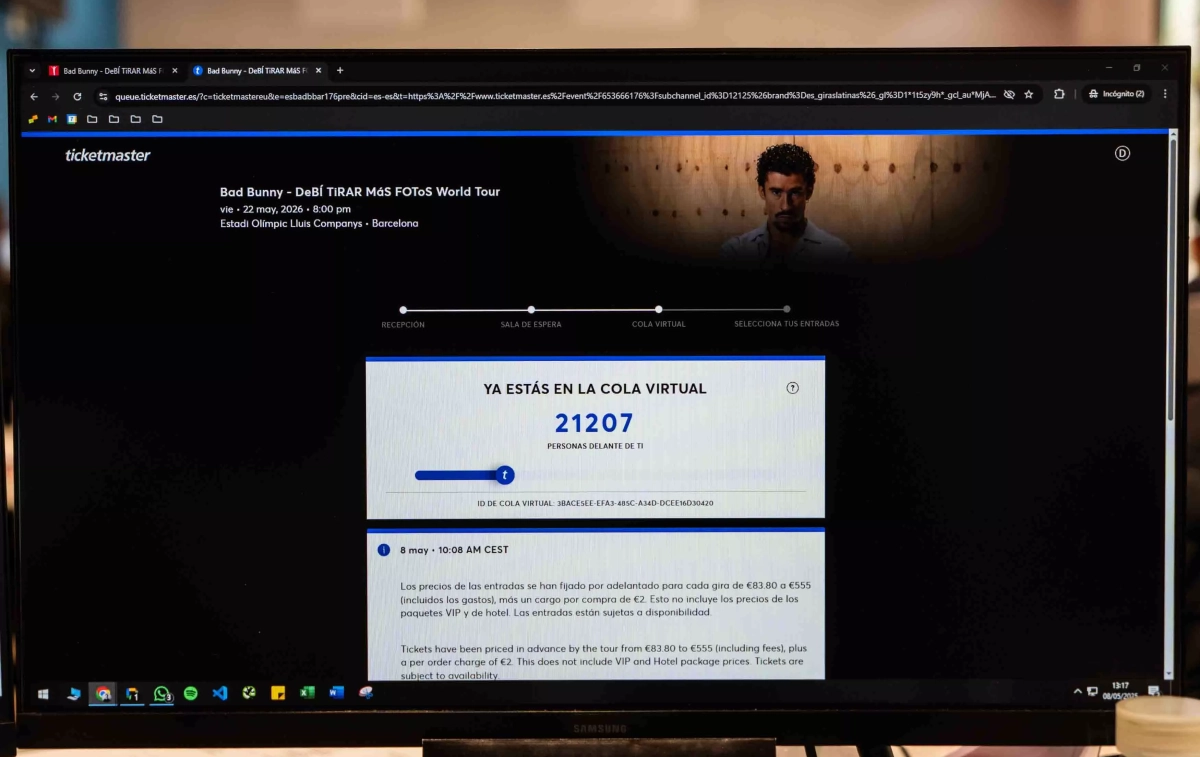Launch Excel from the taskbar
Screen dimensions: 1200x757
pyautogui.click(x=307, y=693)
